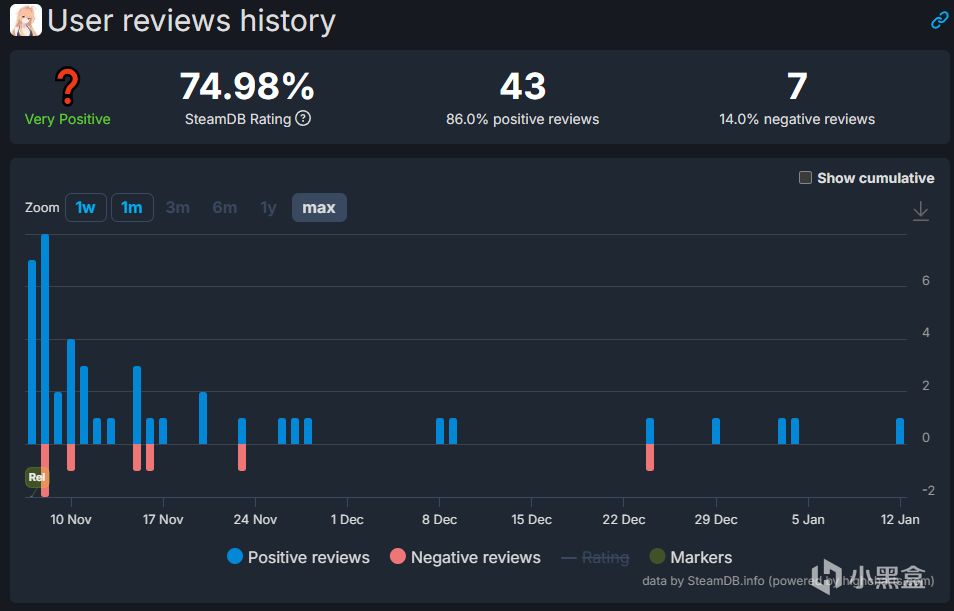
Task: Click the Rel release marker on chart
Action: pyautogui.click(x=36, y=477)
